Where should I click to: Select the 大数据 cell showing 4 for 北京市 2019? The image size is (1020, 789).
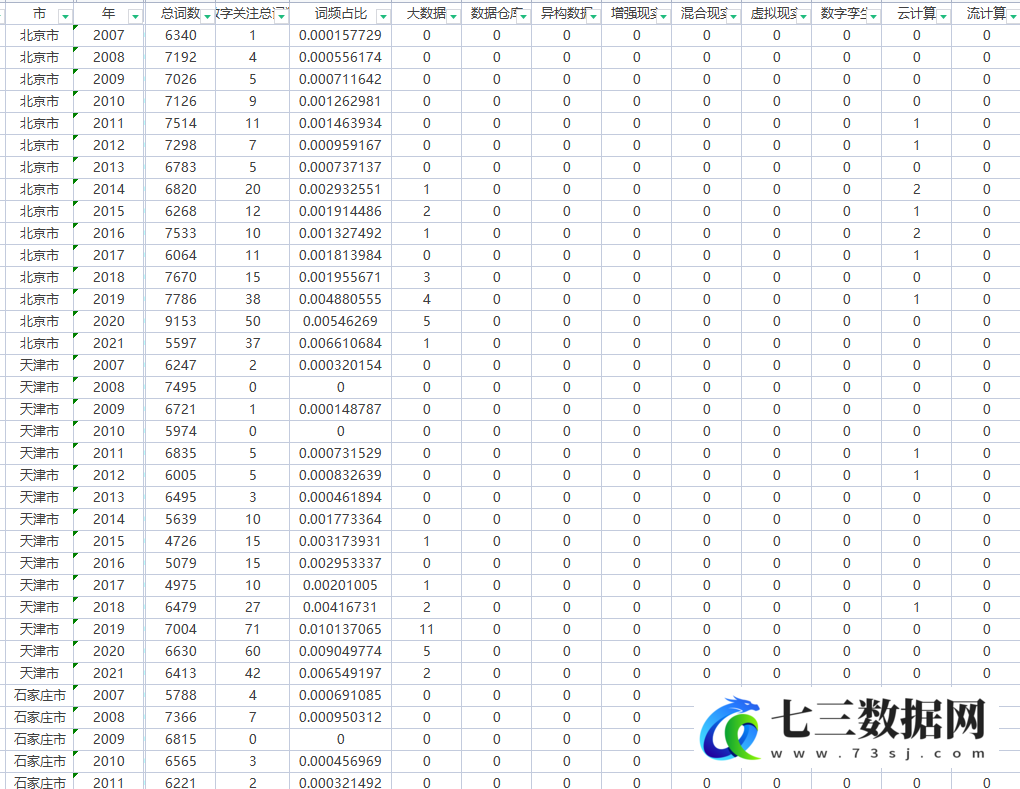click(x=426, y=299)
